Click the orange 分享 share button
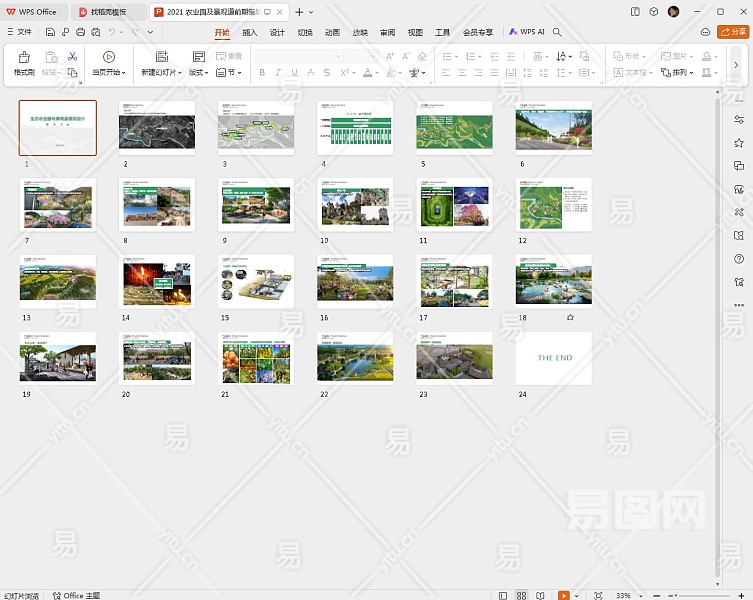The width and height of the screenshot is (753, 600). pos(732,32)
